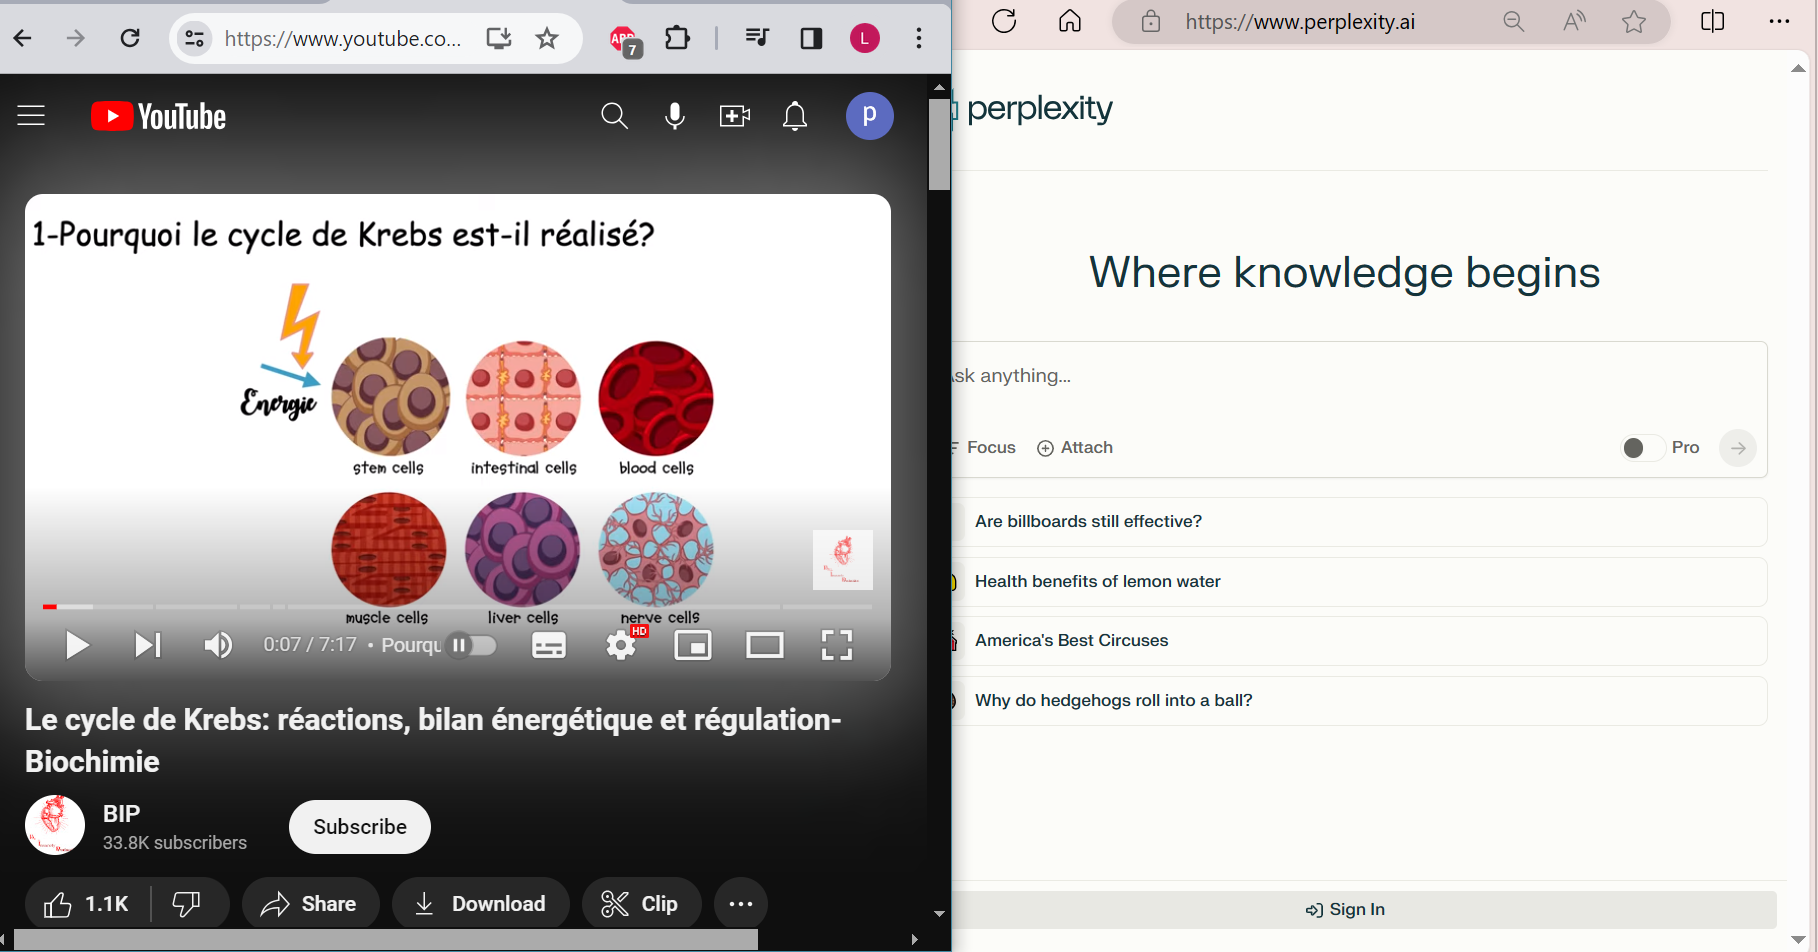Go back in the Chrome browser
The image size is (1818, 952).
tap(23, 39)
